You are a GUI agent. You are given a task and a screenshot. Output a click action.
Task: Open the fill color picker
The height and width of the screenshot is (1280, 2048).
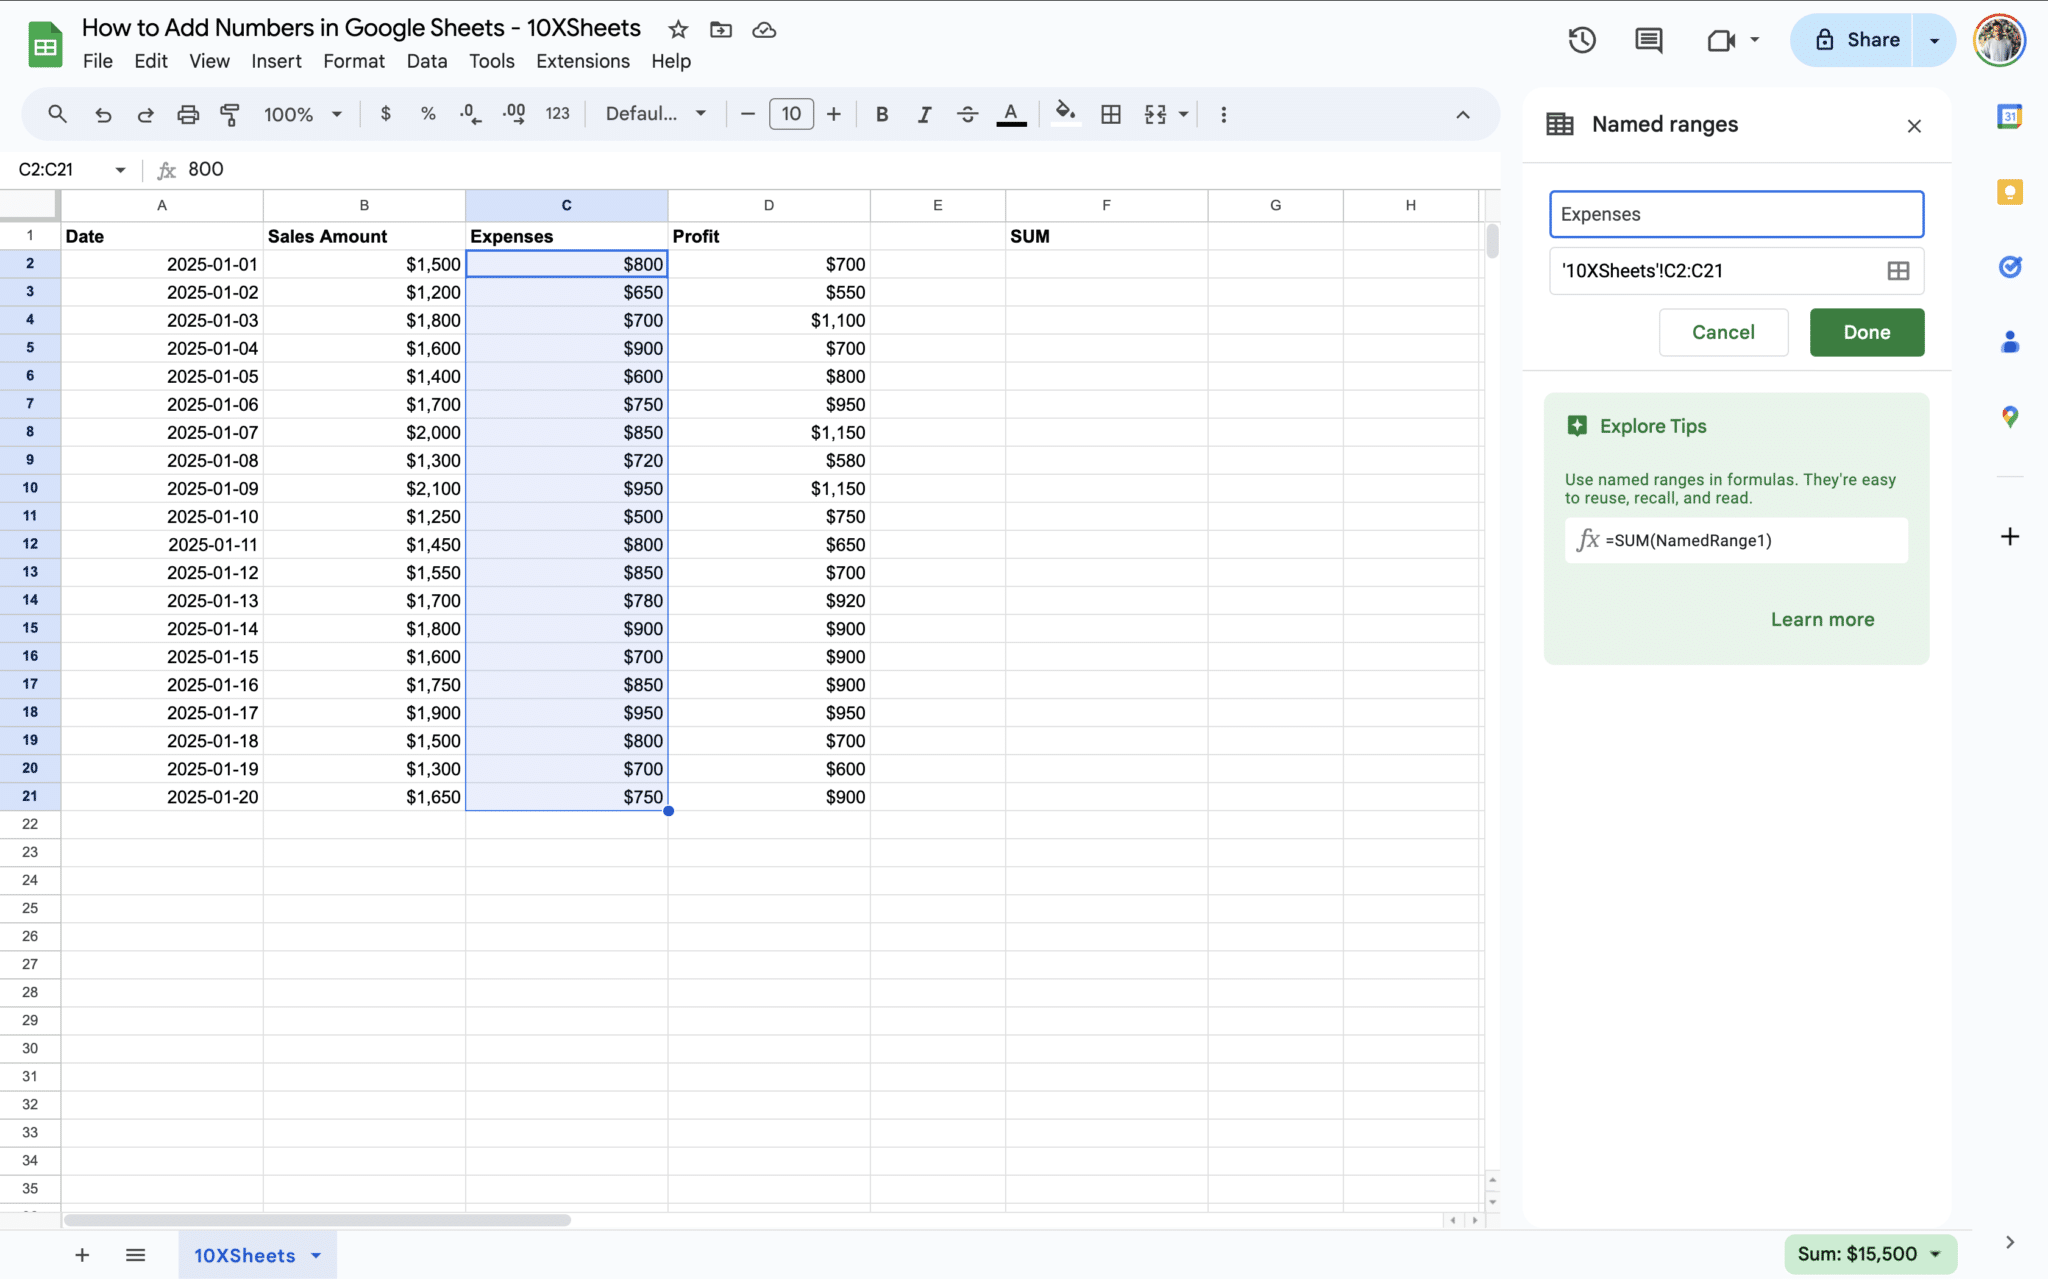pyautogui.click(x=1065, y=113)
